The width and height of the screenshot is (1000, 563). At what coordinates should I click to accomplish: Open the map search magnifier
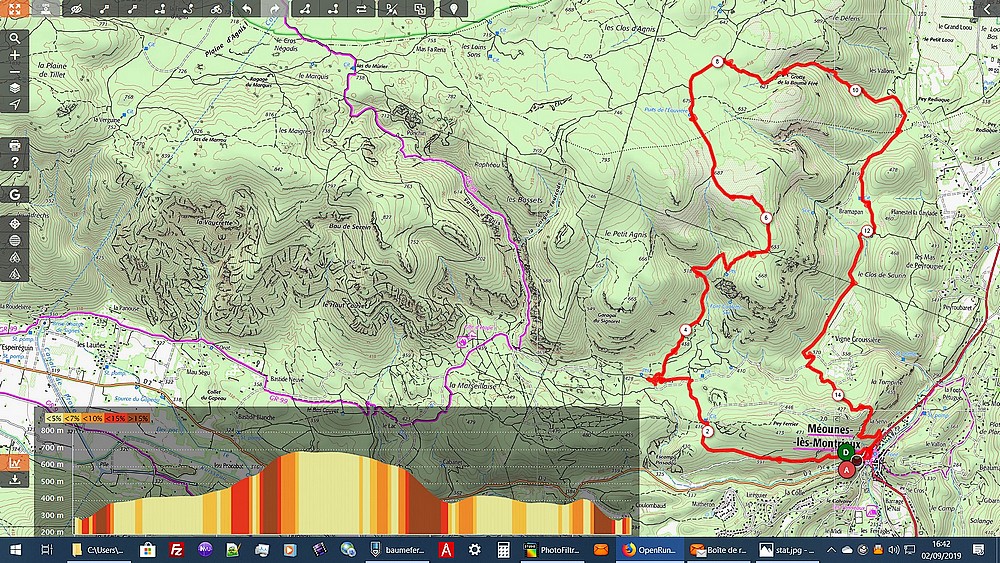14,38
